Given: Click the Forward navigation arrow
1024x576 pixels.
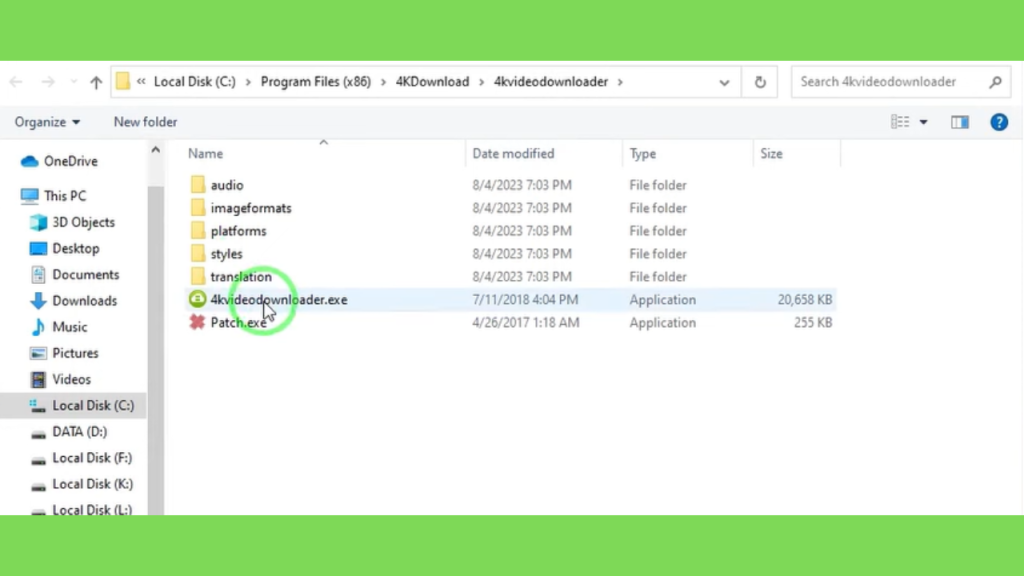Looking at the screenshot, I should click(48, 82).
